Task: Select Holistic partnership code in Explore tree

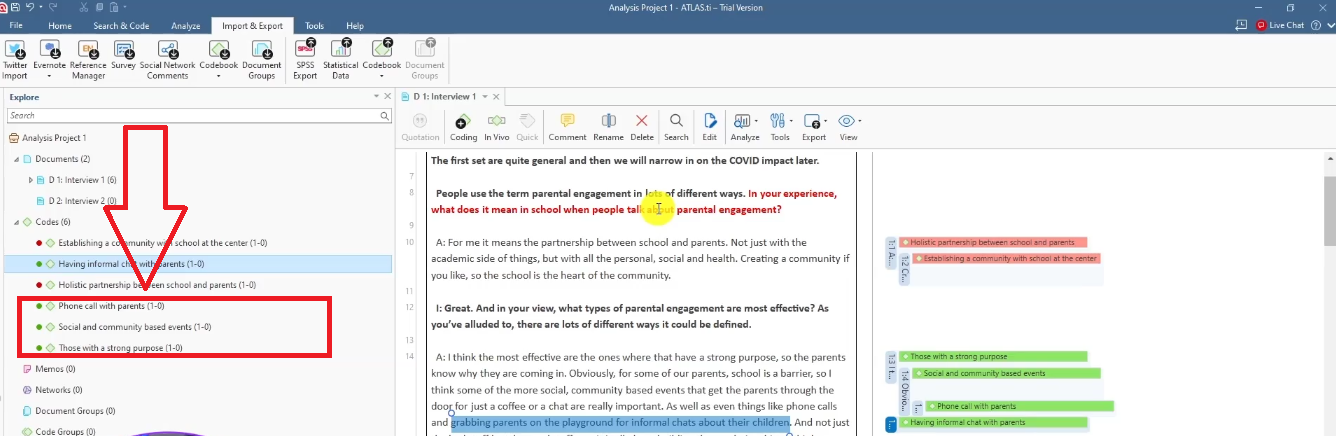Action: (x=156, y=285)
